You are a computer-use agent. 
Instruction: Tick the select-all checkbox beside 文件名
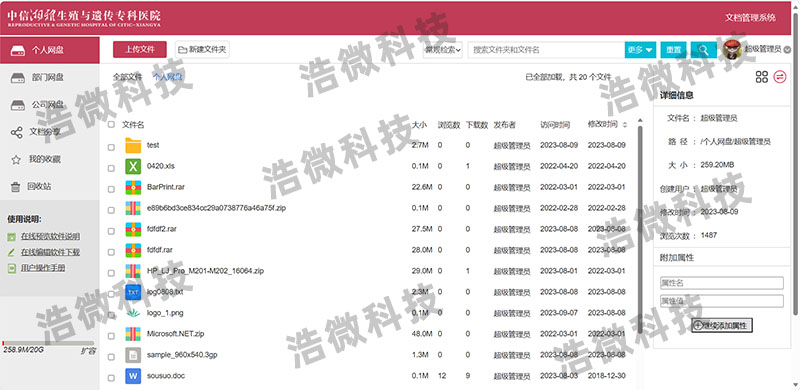[x=111, y=125]
